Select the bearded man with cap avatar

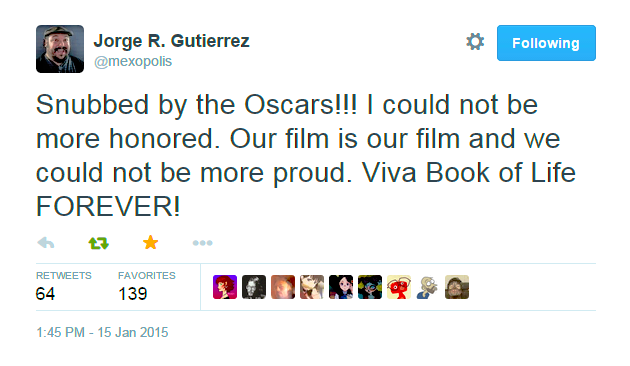pyautogui.click(x=457, y=287)
